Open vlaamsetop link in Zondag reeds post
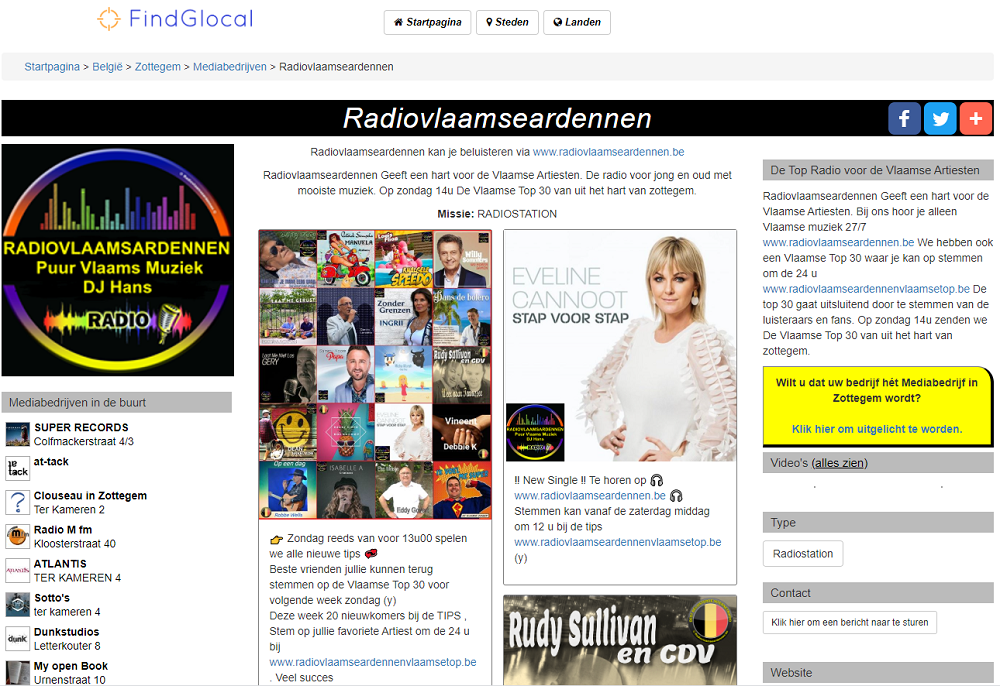The height and width of the screenshot is (686, 1000). click(372, 662)
